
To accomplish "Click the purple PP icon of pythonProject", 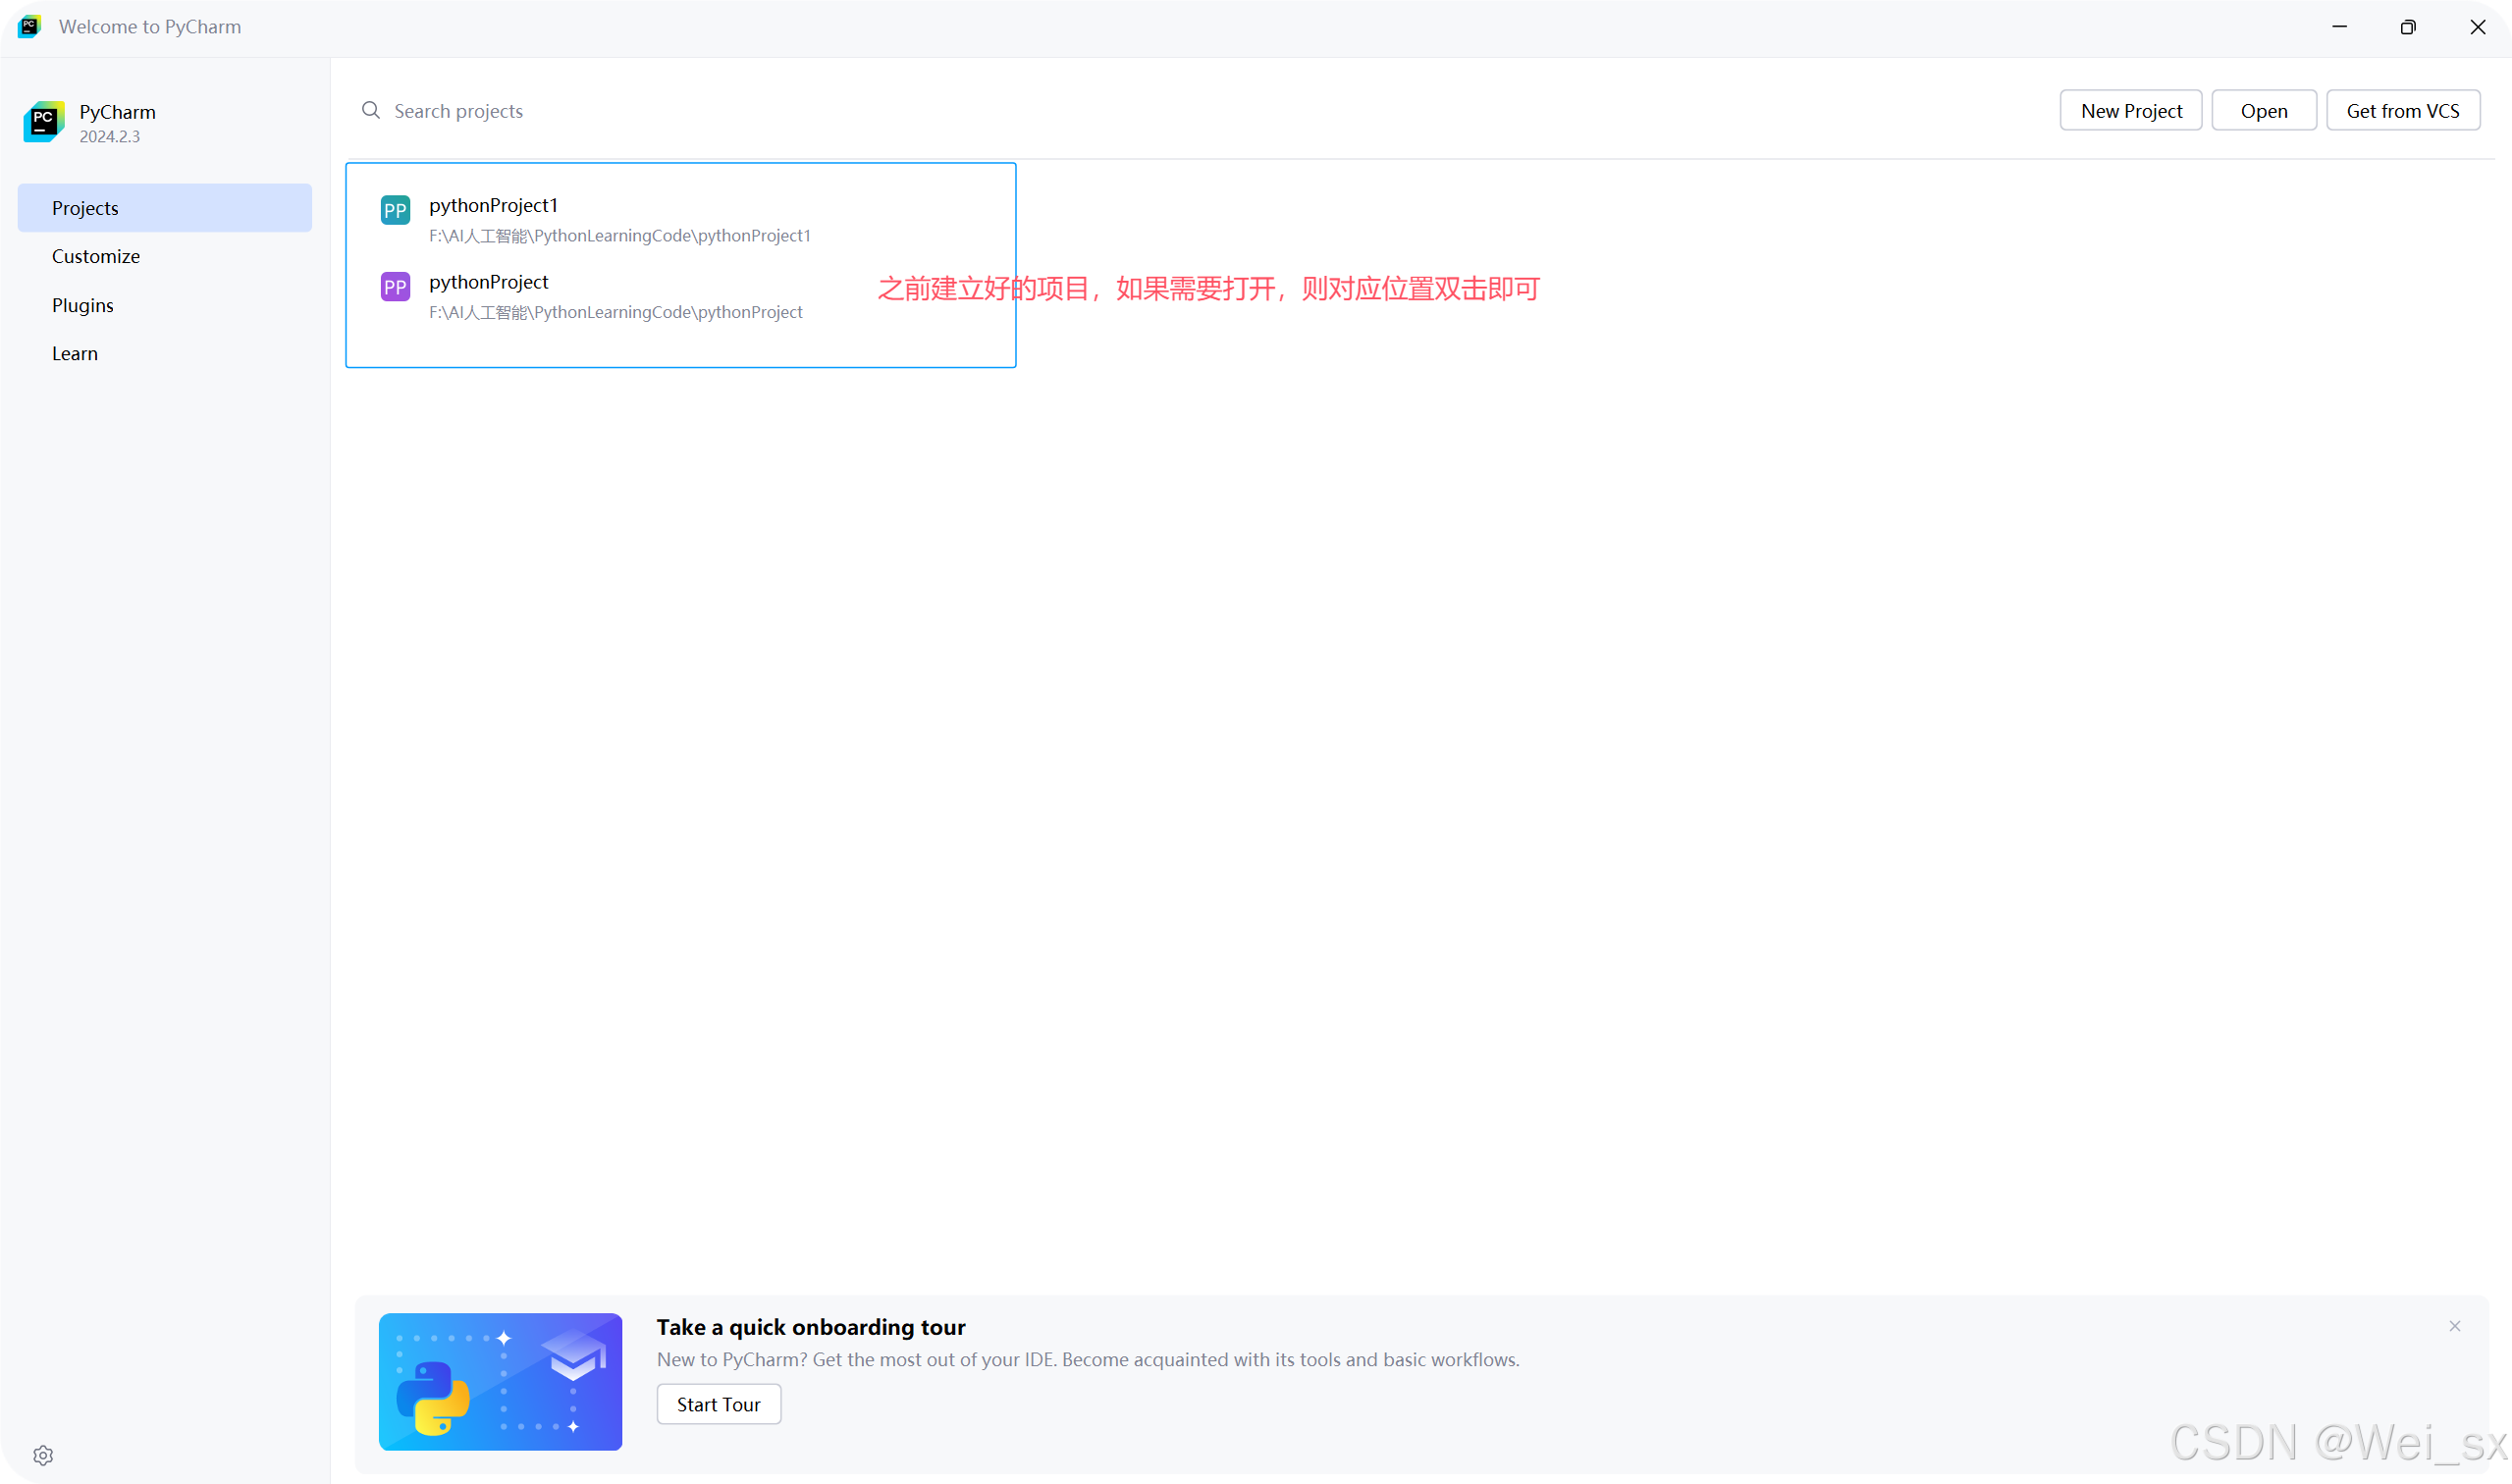I will [x=395, y=287].
